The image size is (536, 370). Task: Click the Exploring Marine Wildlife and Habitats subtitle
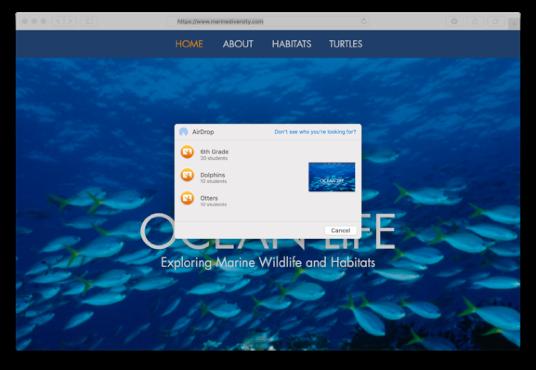click(x=268, y=263)
